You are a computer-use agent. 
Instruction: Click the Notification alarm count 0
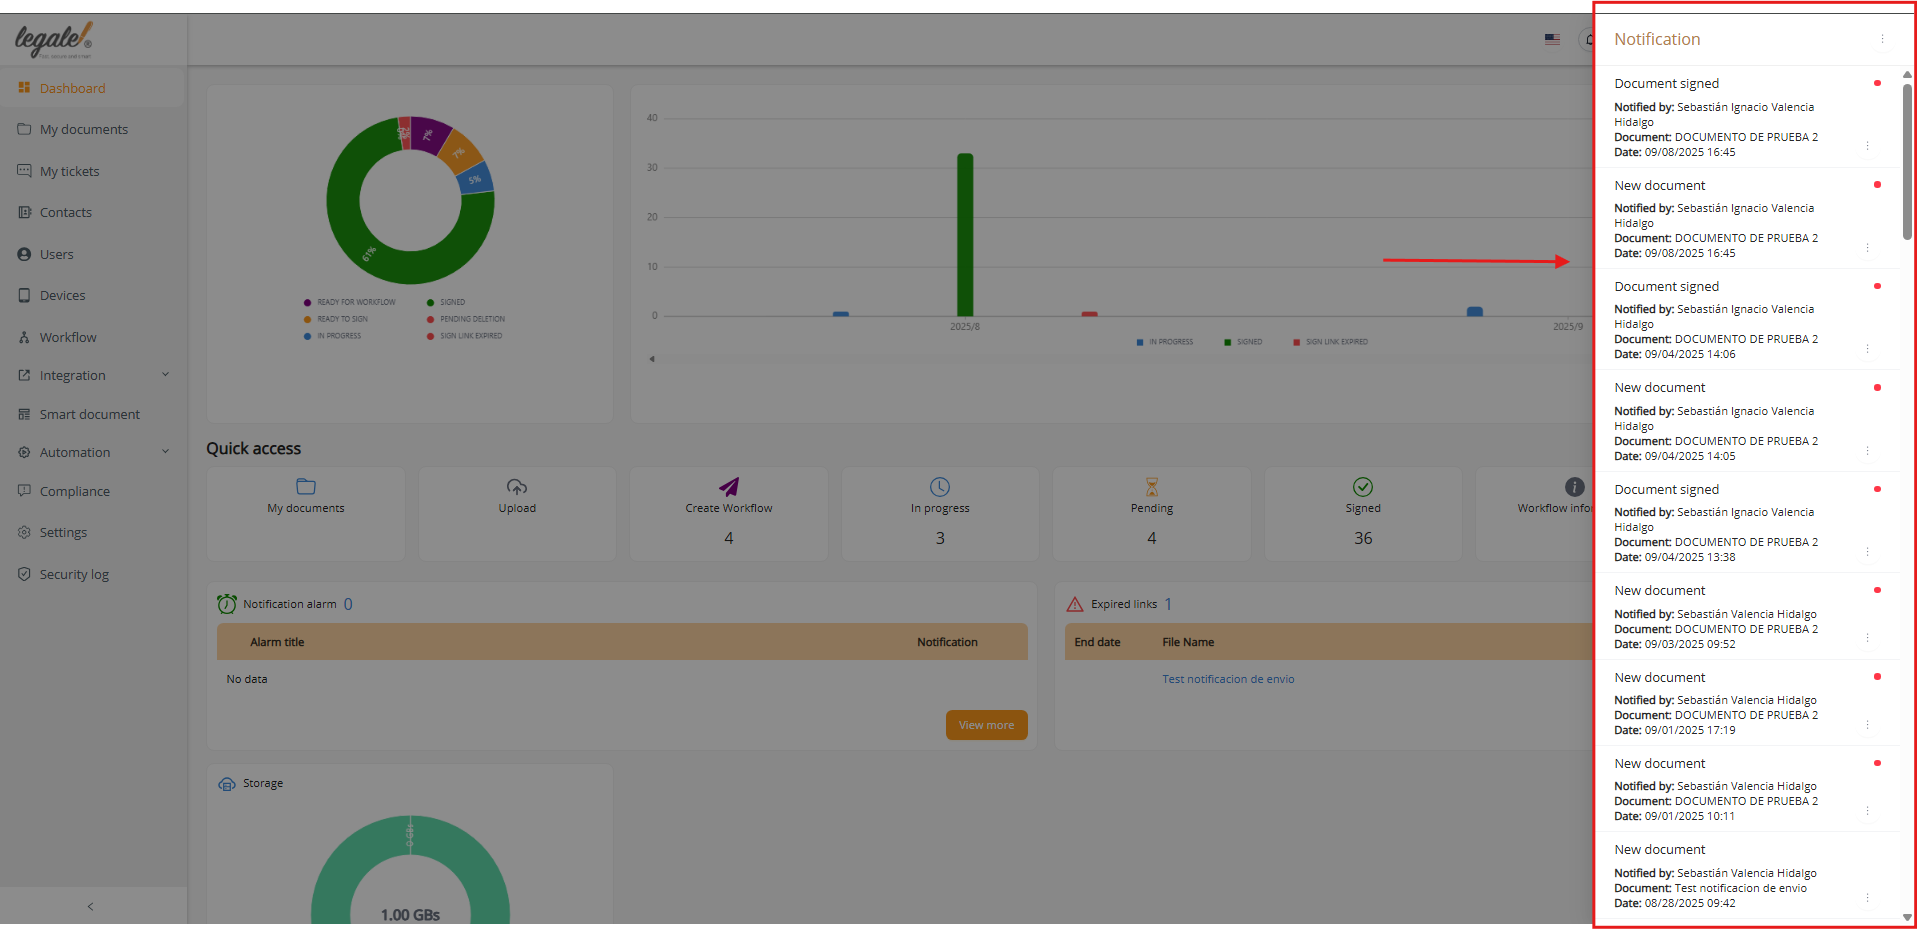(x=348, y=604)
